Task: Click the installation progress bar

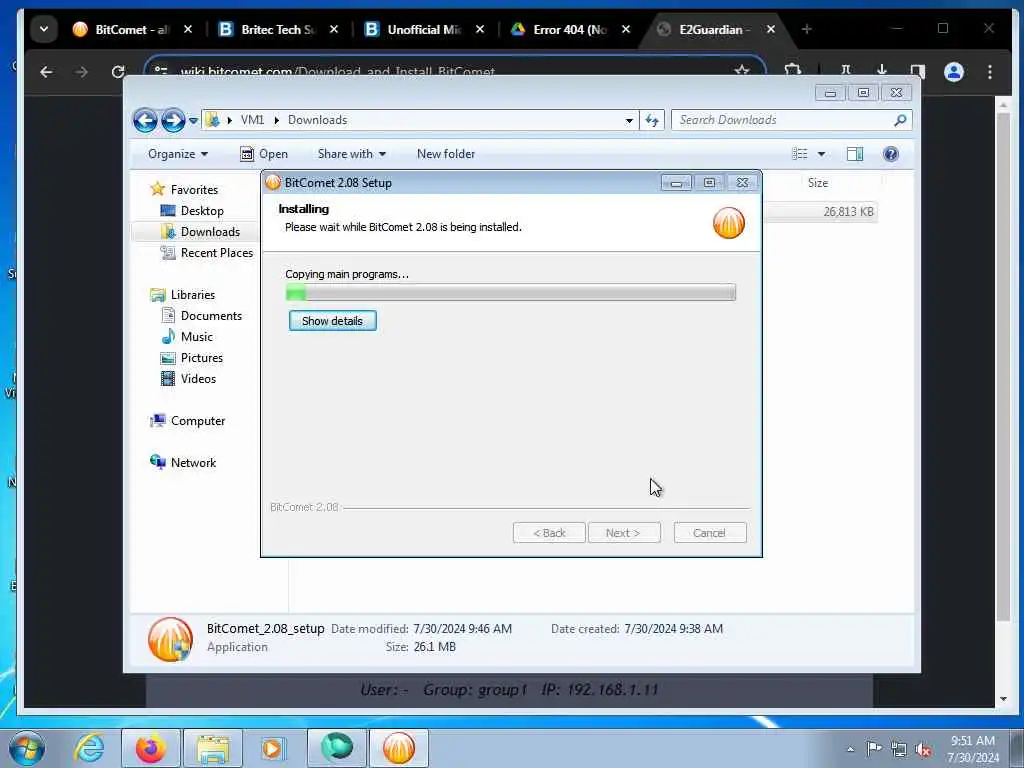Action: tap(511, 293)
